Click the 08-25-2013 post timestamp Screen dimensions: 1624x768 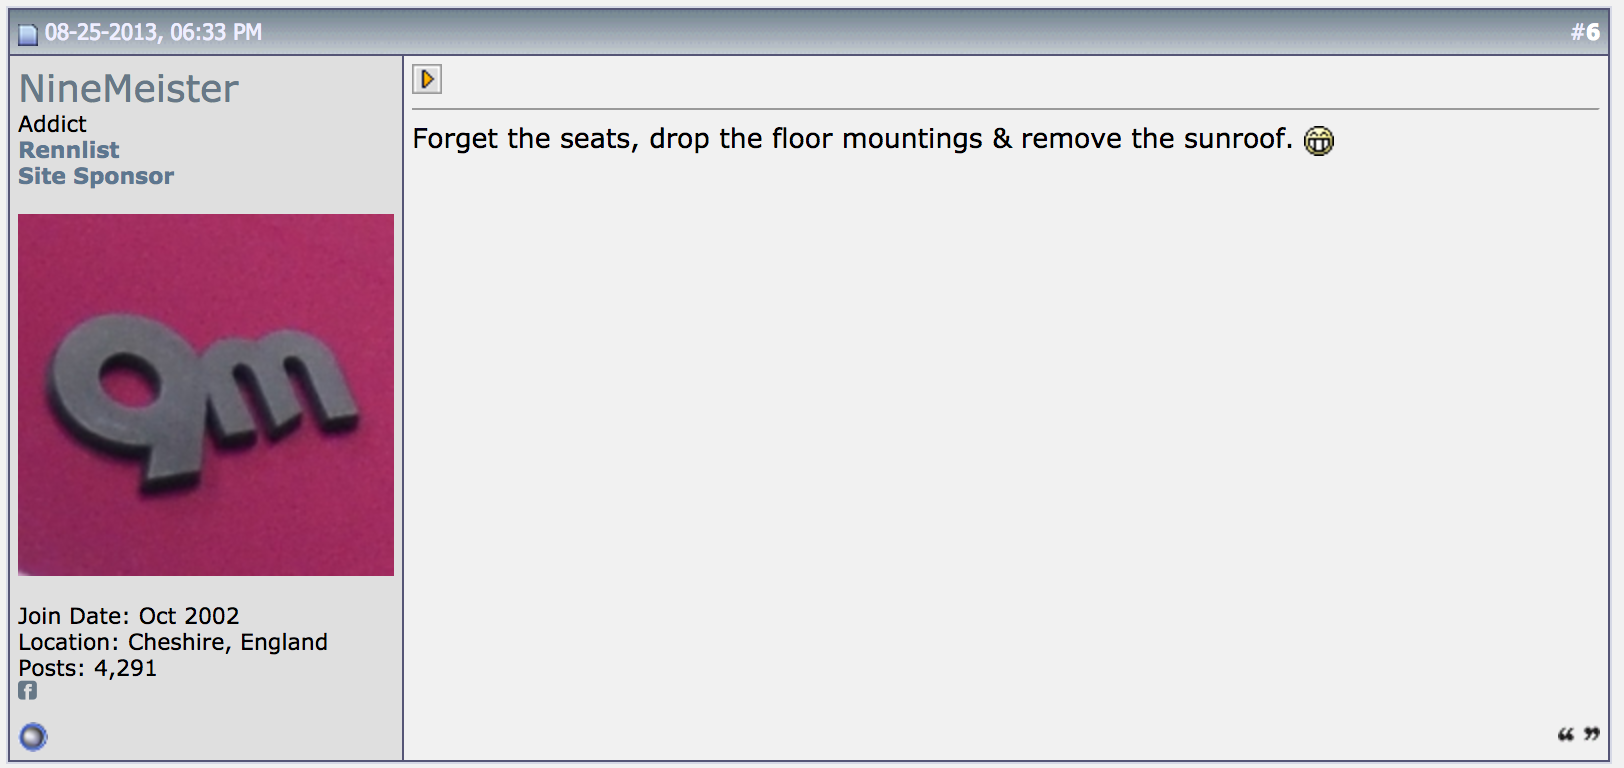(x=153, y=32)
